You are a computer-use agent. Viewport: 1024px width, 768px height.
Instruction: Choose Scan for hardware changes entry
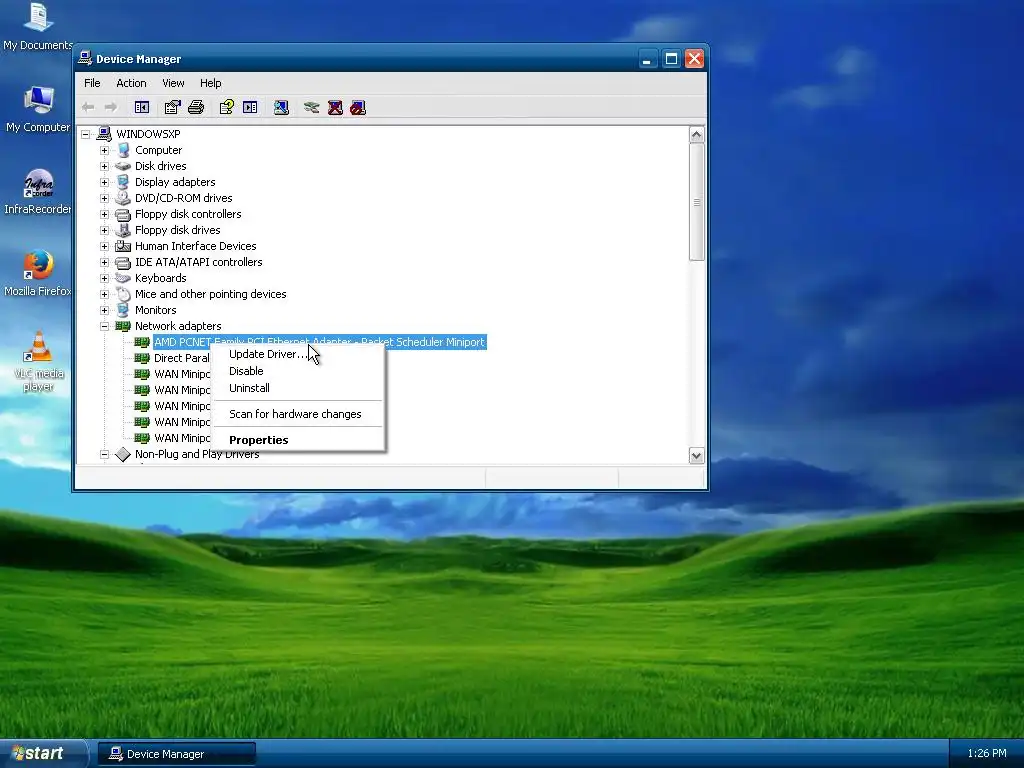click(x=298, y=414)
